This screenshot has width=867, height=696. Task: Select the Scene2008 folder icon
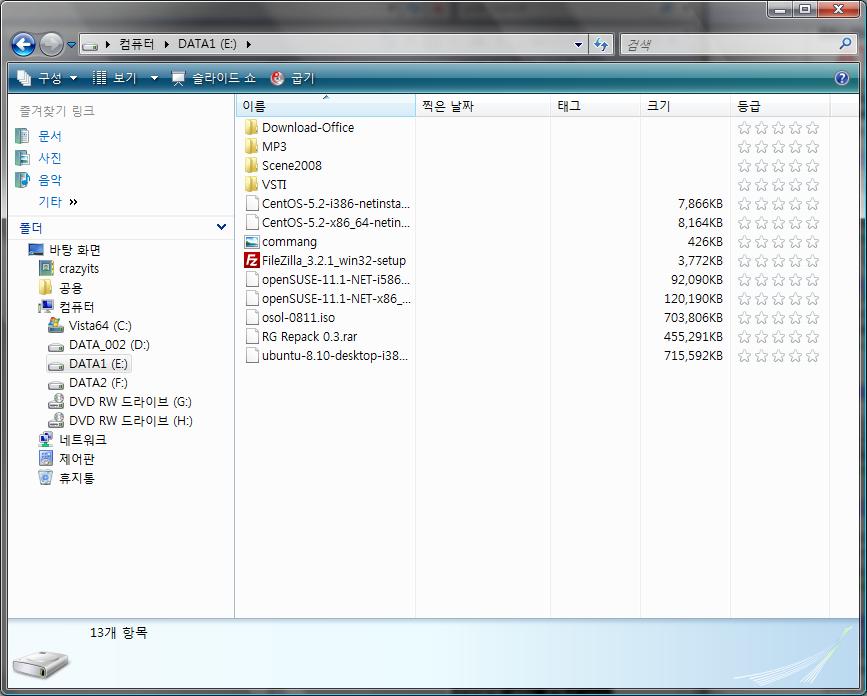tap(252, 165)
